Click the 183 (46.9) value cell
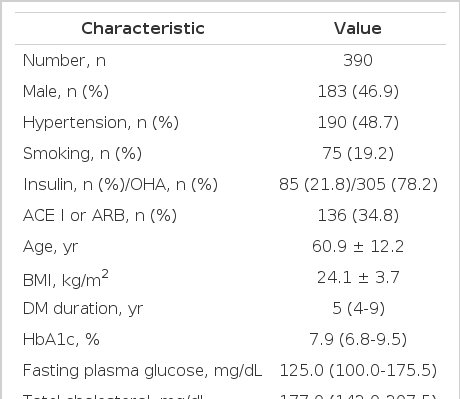 [358, 92]
